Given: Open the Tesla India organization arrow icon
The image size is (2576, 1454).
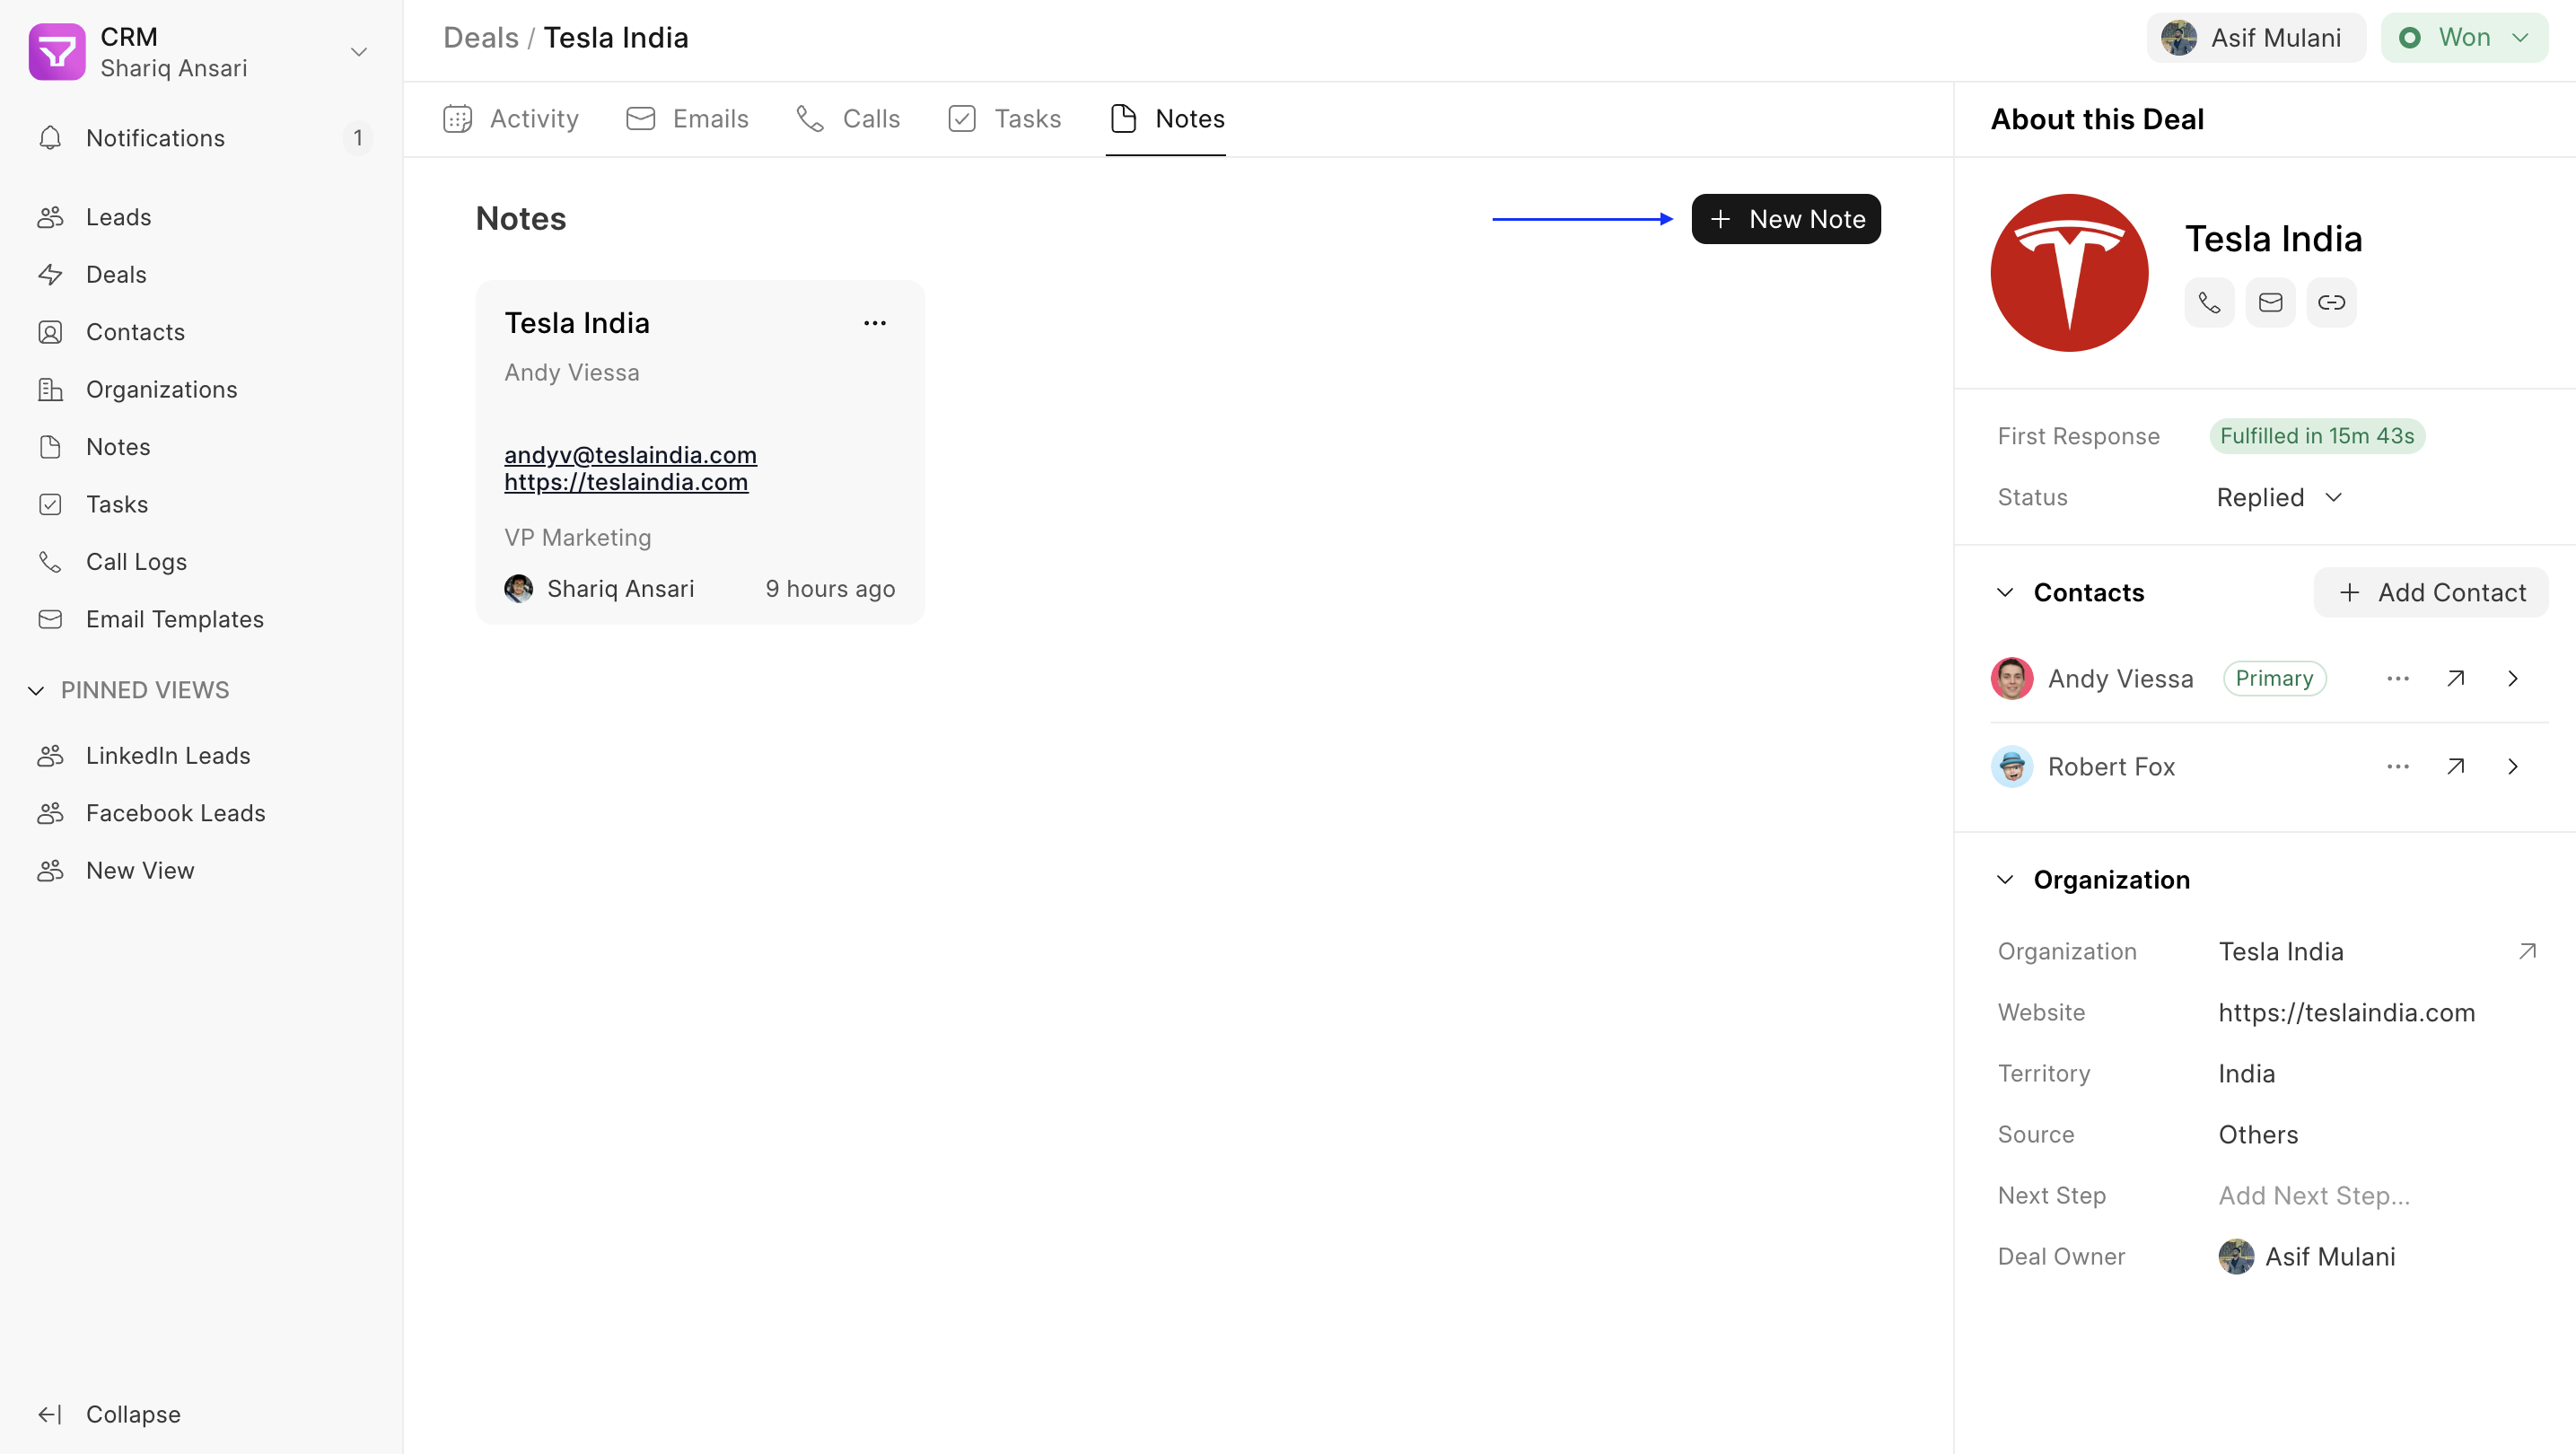Looking at the screenshot, I should [x=2527, y=952].
